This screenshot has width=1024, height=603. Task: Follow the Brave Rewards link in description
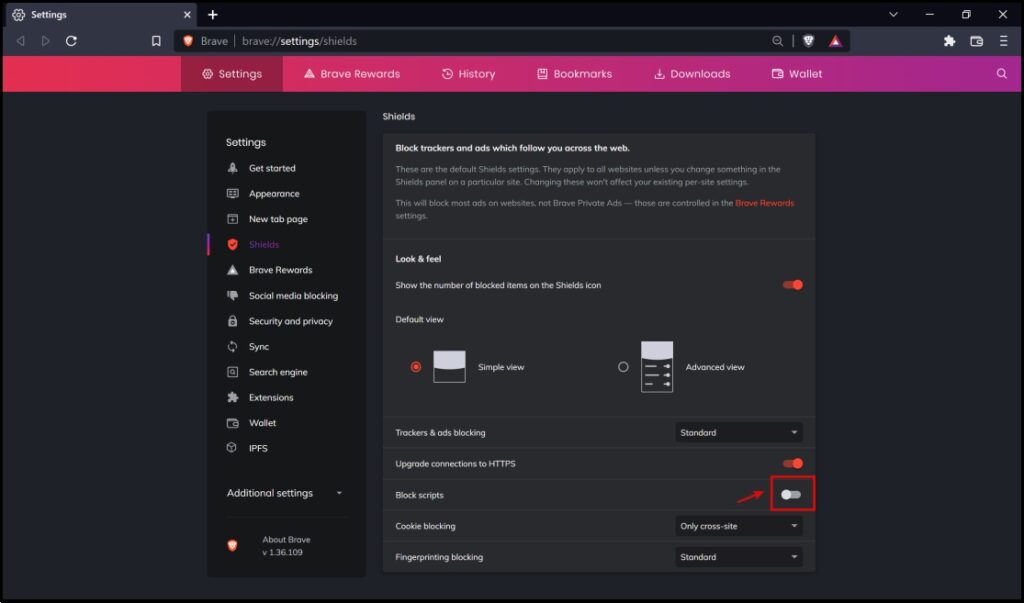coord(765,203)
